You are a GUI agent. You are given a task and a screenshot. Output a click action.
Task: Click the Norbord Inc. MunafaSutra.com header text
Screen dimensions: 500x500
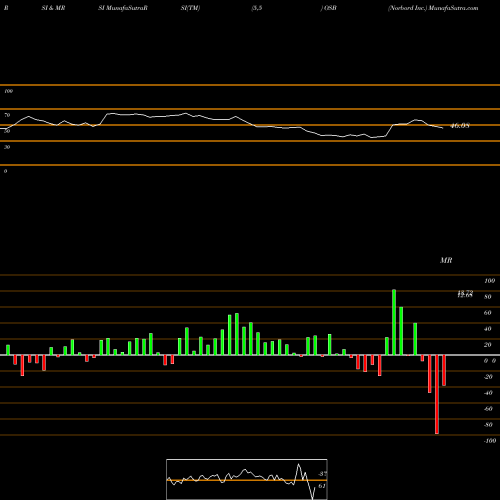433,8
